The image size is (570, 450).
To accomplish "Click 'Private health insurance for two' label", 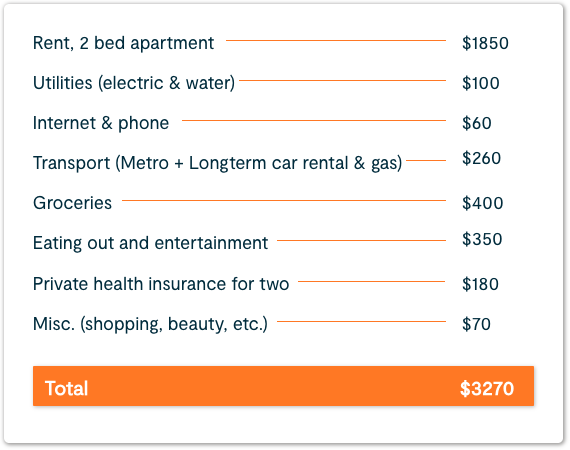I will [161, 284].
